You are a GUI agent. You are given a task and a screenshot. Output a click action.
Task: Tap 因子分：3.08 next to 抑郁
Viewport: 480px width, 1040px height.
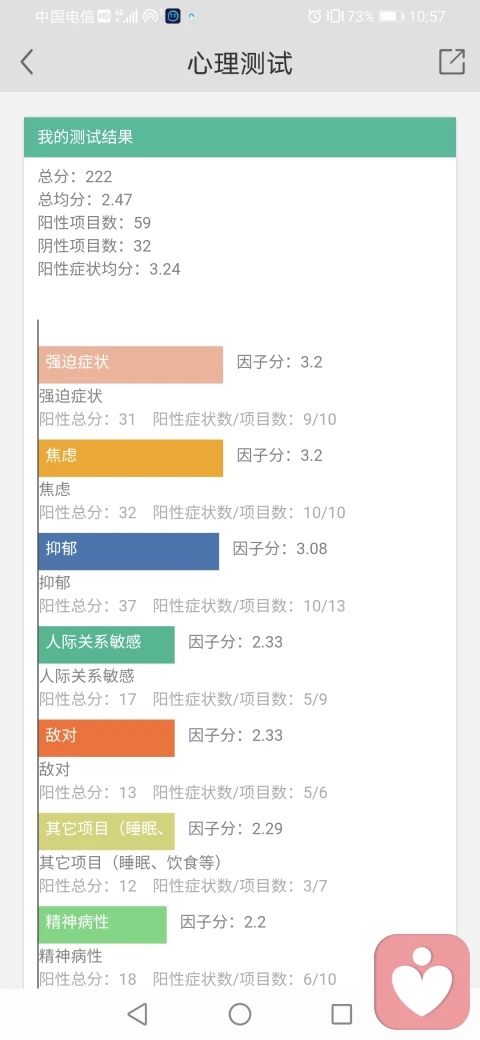280,549
